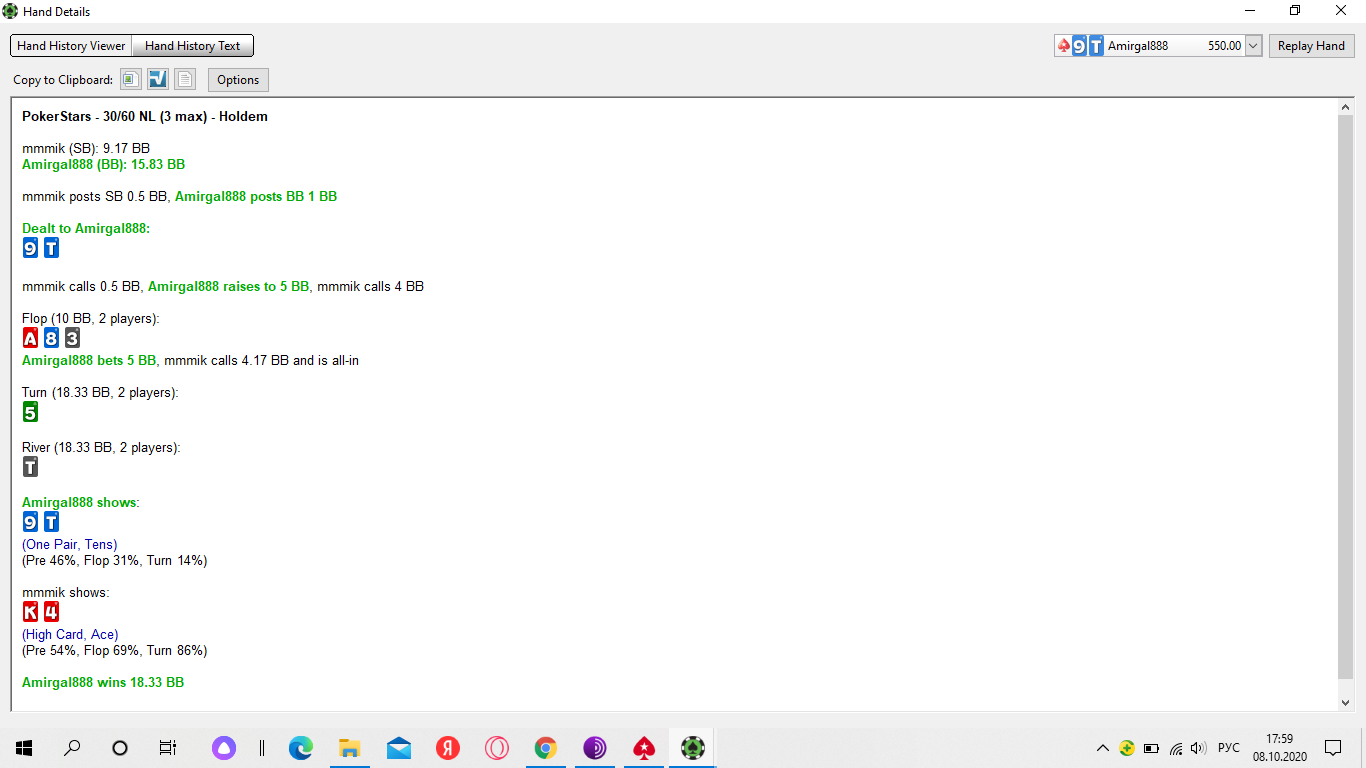This screenshot has width=1366, height=768.
Task: Click volume speaker tray icon
Action: [x=1199, y=748]
